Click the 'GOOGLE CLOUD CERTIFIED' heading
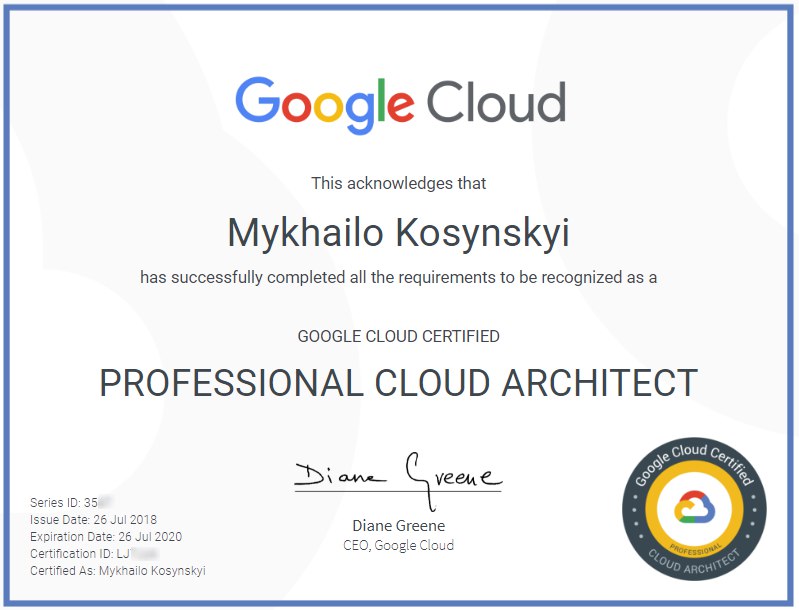799x610 pixels. pos(398,336)
